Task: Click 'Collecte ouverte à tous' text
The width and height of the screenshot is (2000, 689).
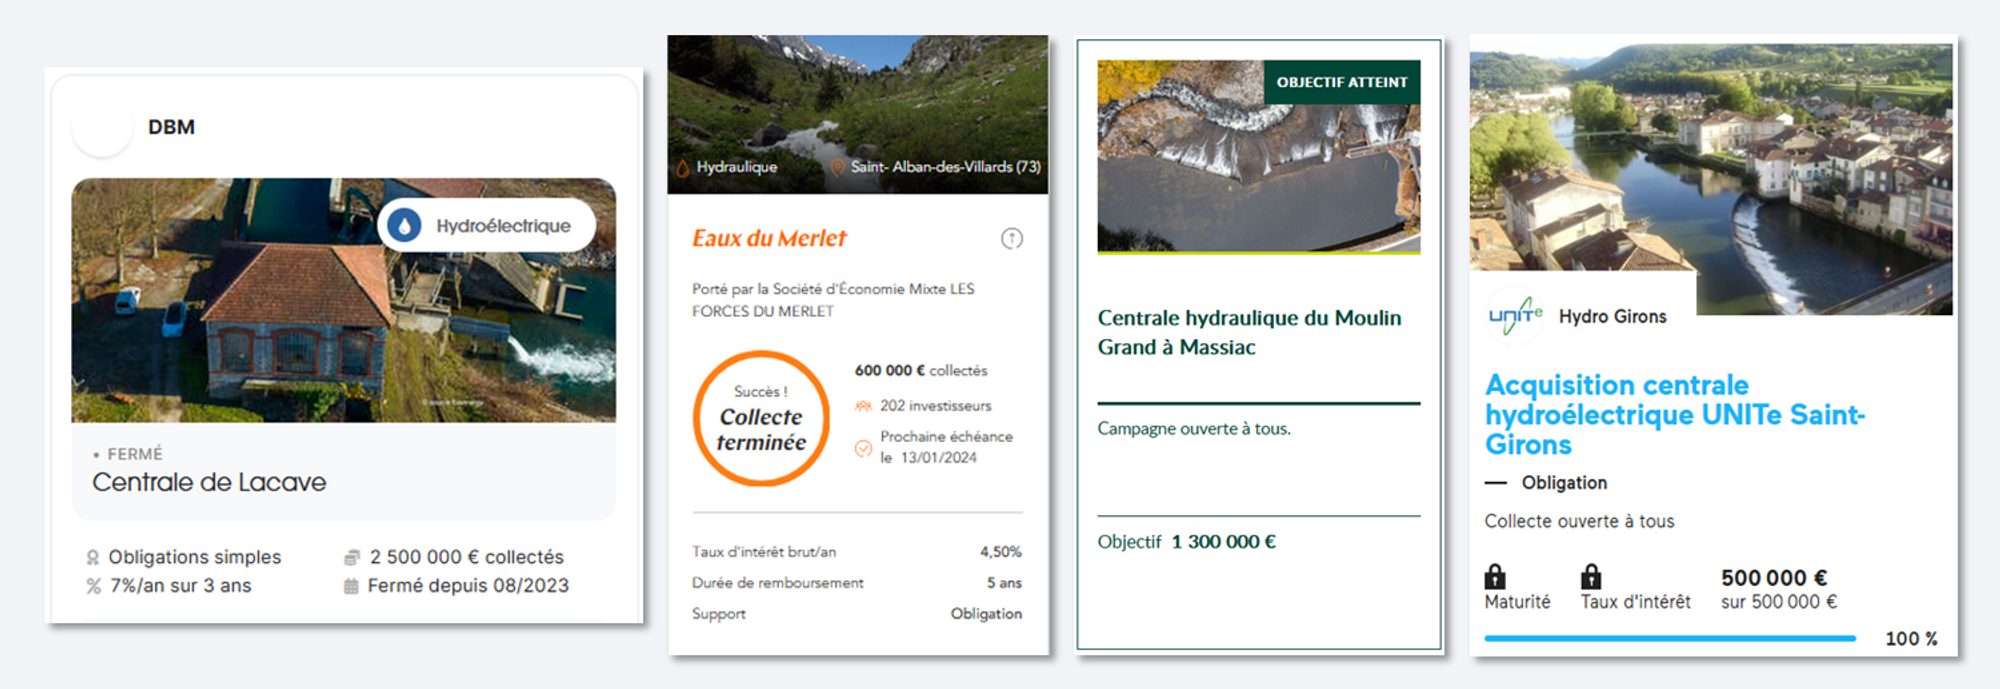Action: [1579, 521]
